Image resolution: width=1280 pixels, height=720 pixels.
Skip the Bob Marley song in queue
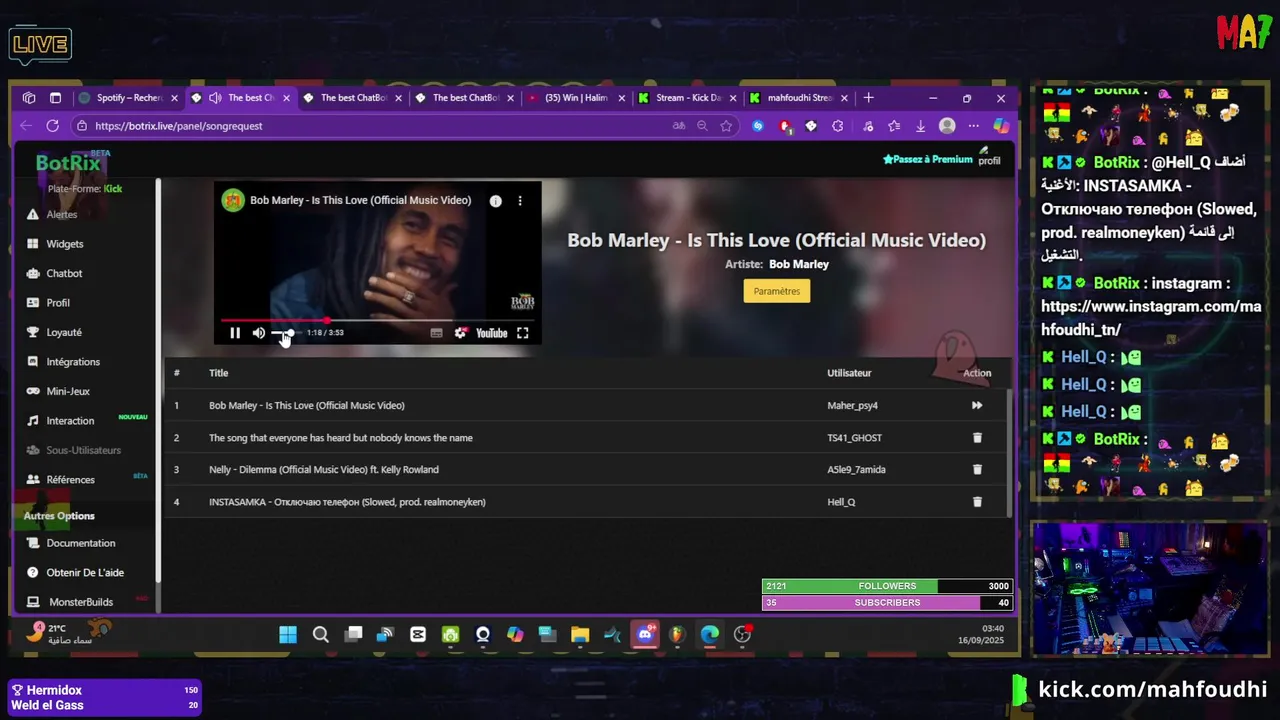click(977, 405)
